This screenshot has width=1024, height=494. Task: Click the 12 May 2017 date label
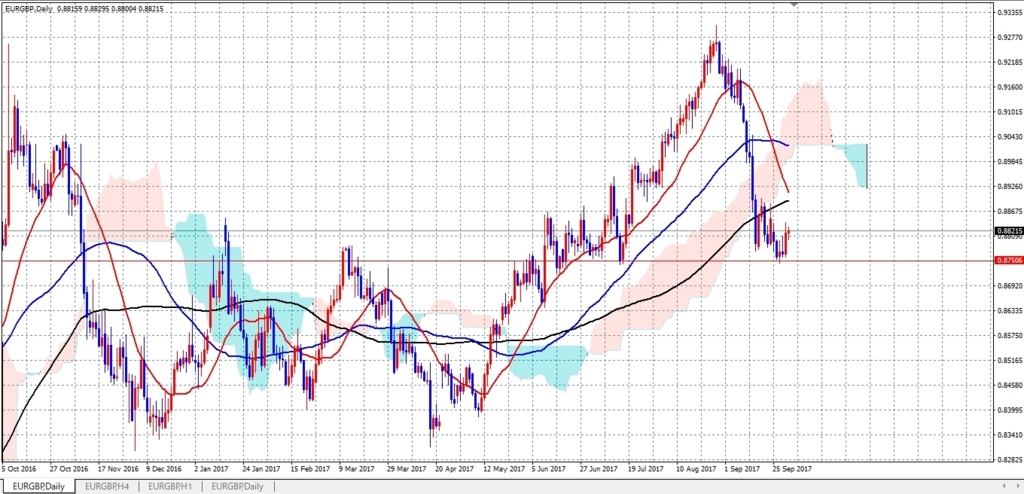click(503, 469)
